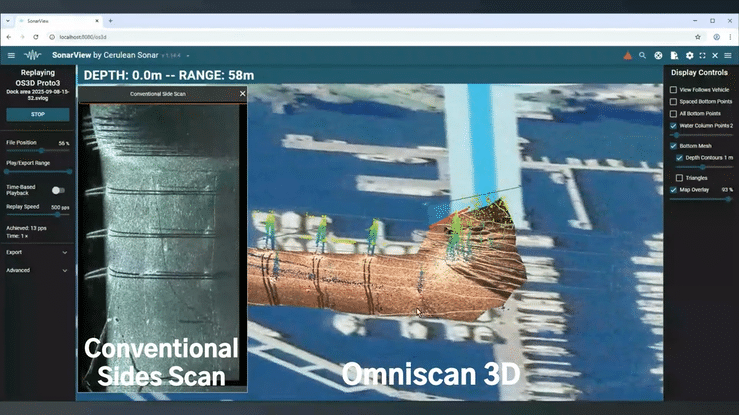Open the left hamburger menu
The image size is (739, 415).
pos(11,56)
